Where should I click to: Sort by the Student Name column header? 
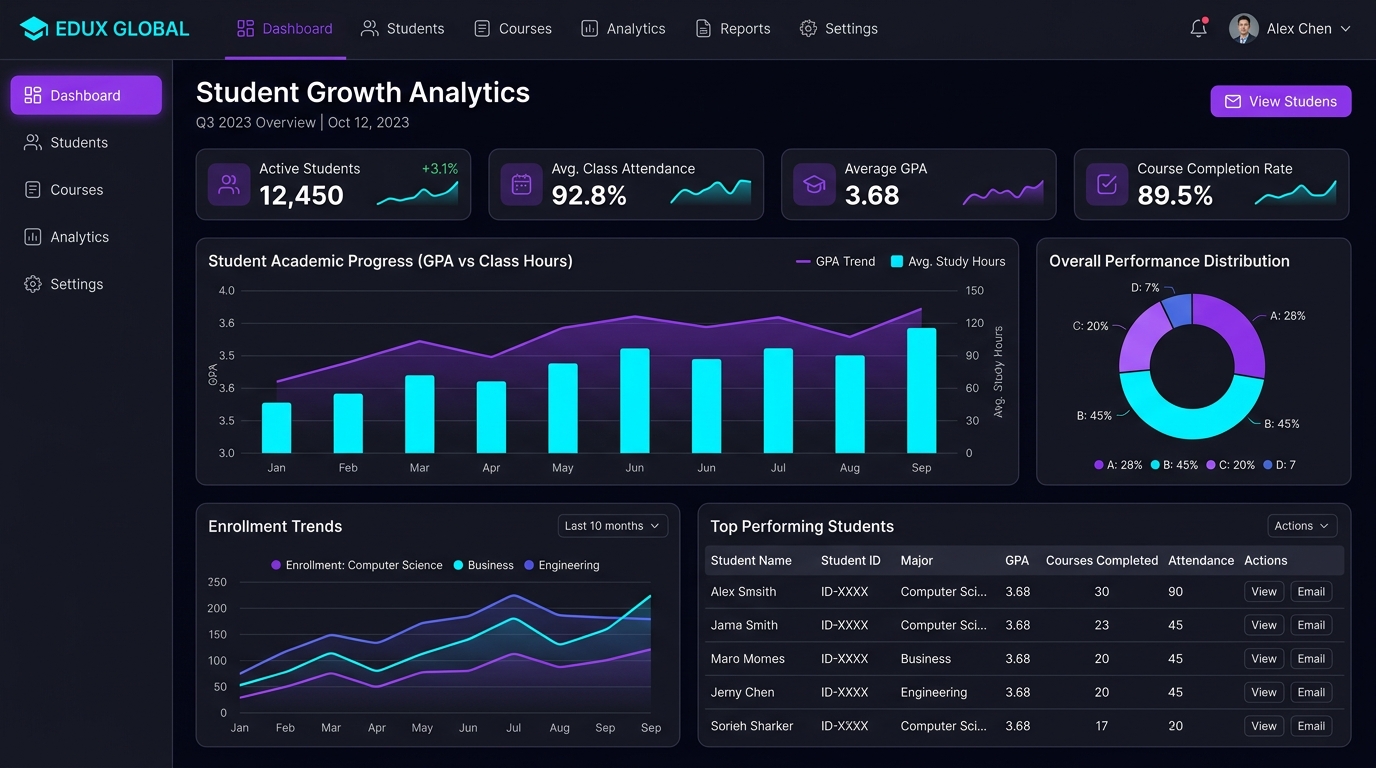point(751,561)
